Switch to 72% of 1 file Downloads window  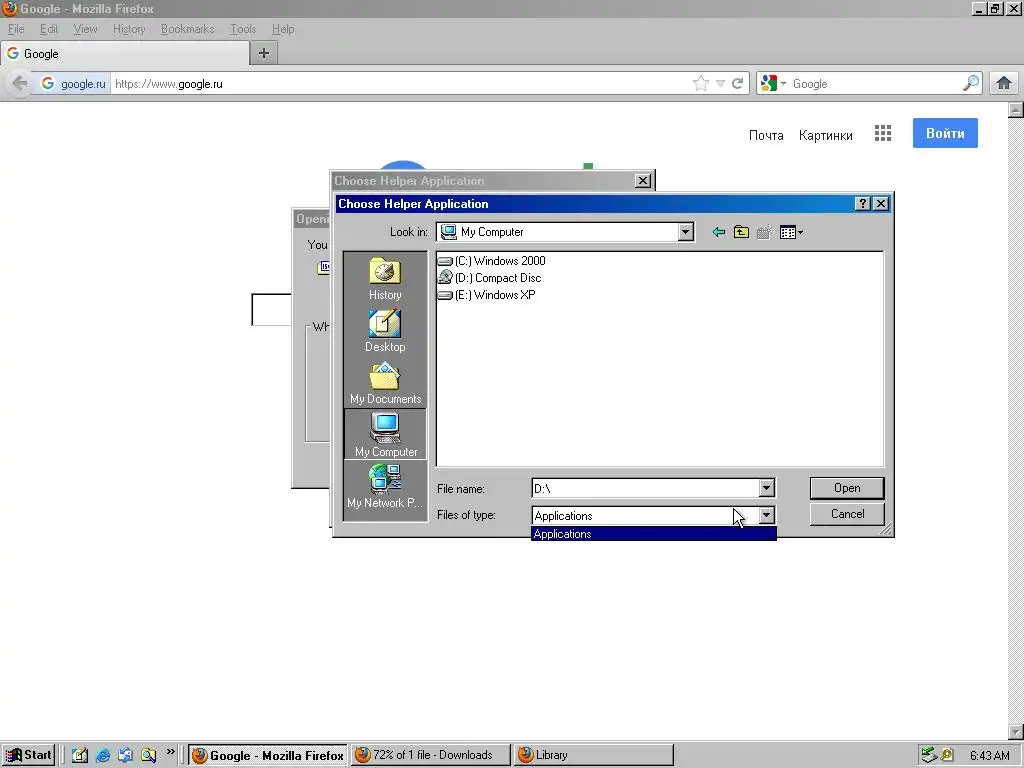[x=430, y=755]
